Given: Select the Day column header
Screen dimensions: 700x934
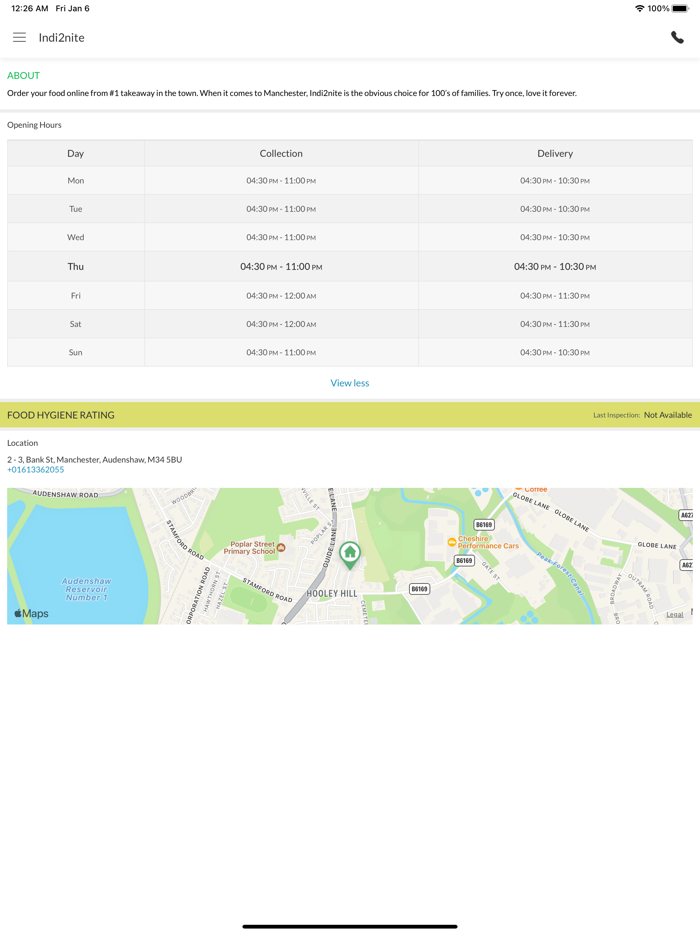Looking at the screenshot, I should coord(76,153).
